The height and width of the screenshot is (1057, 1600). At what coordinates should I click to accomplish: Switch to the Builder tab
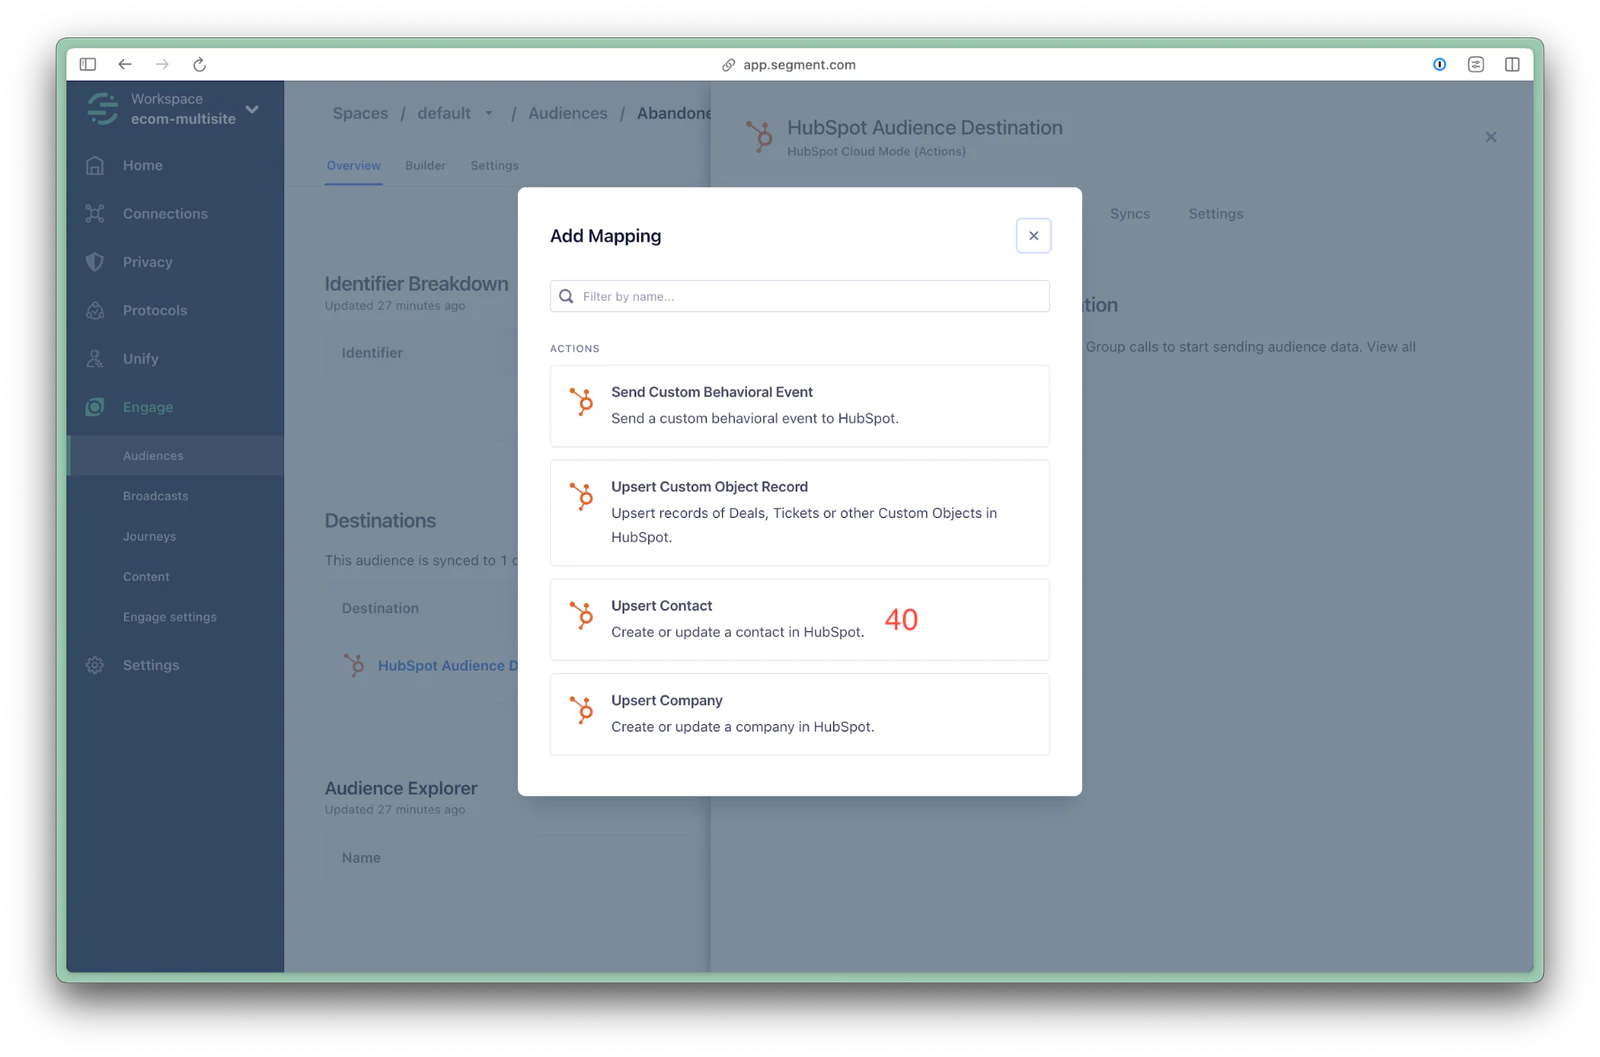click(x=425, y=166)
